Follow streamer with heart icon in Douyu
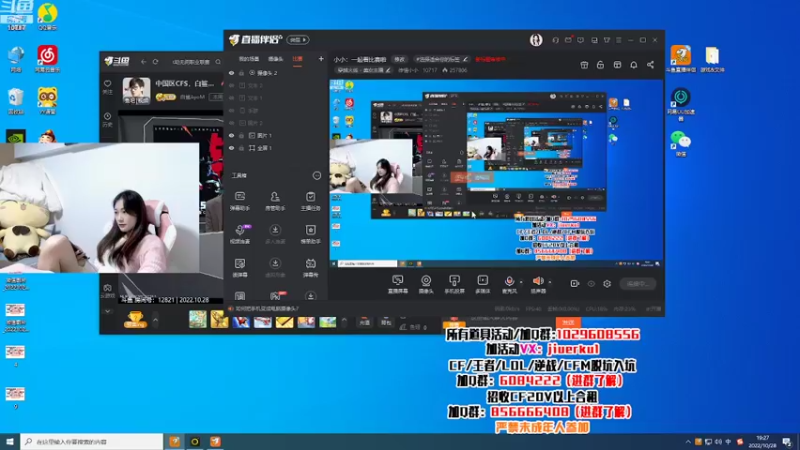The width and height of the screenshot is (800, 450). [x=108, y=87]
